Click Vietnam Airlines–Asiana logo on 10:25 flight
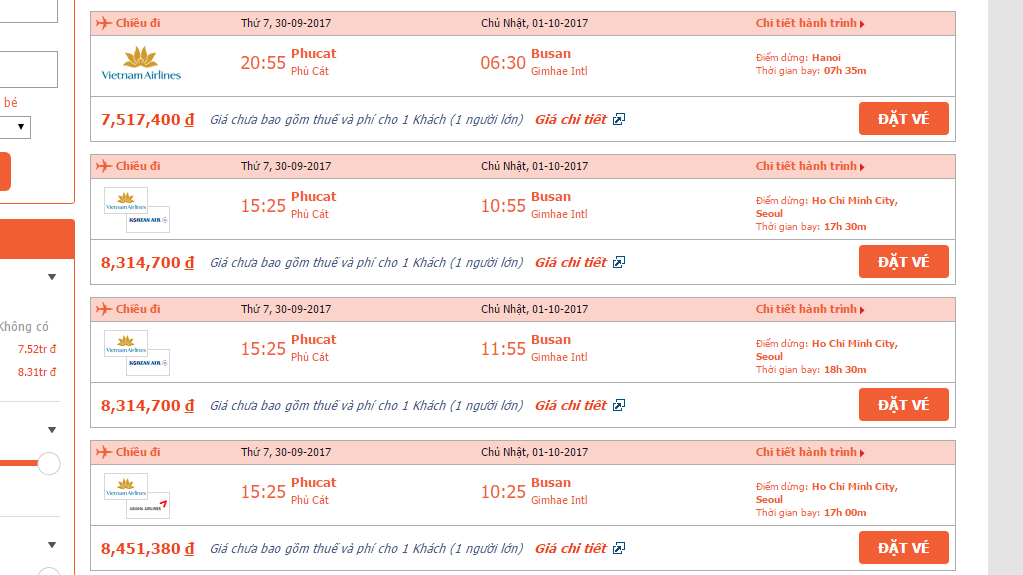This screenshot has width=1023, height=575. pos(137,495)
